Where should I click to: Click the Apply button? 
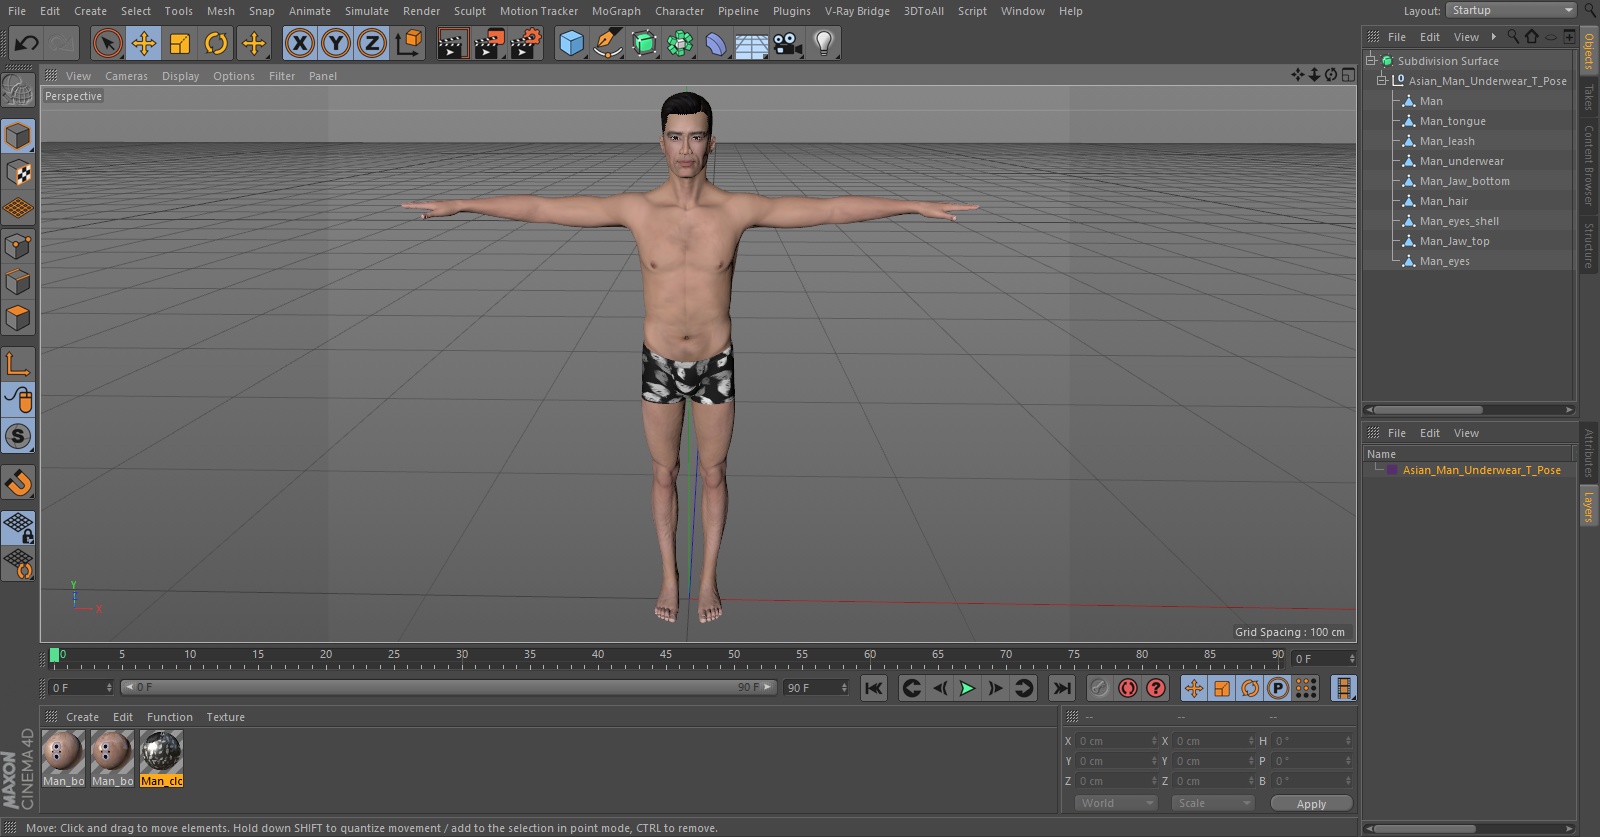pos(1311,803)
